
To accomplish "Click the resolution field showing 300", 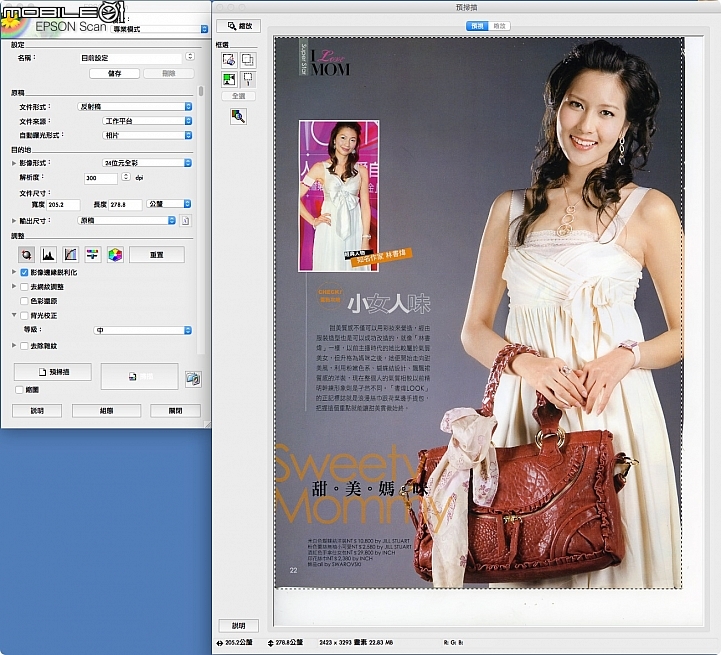I will click(101, 178).
